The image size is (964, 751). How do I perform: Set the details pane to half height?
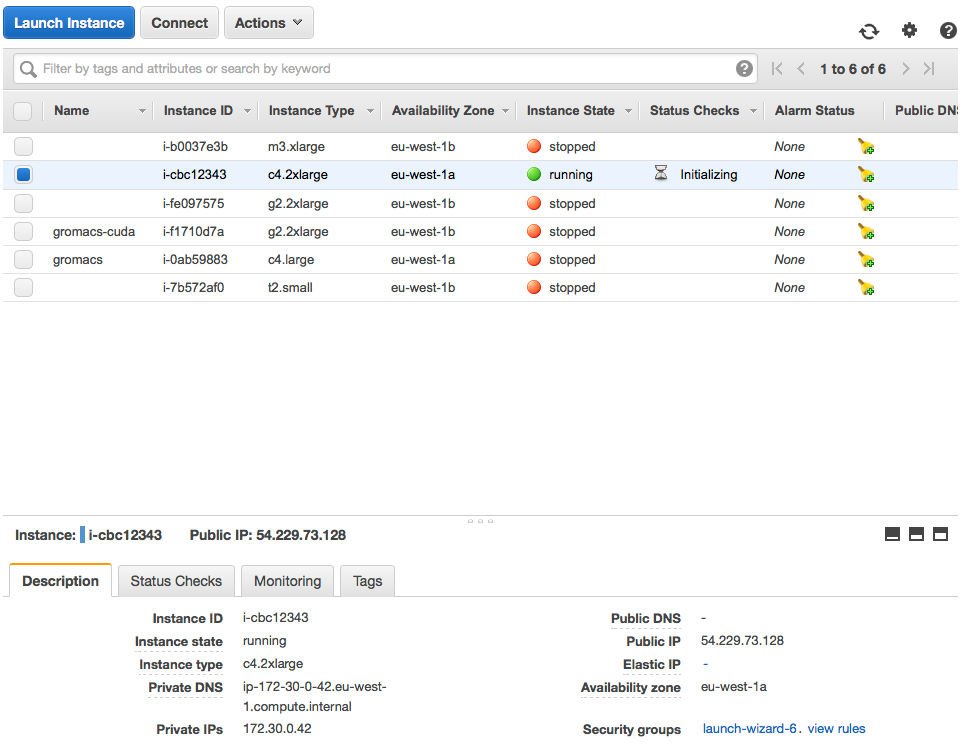[x=916, y=534]
